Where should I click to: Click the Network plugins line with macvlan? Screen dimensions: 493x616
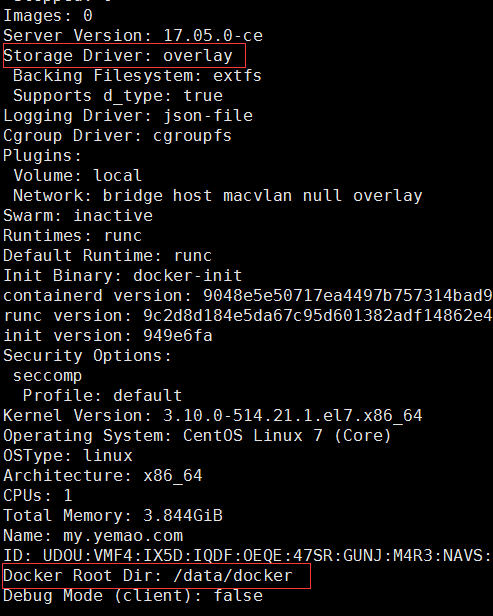(x=218, y=196)
